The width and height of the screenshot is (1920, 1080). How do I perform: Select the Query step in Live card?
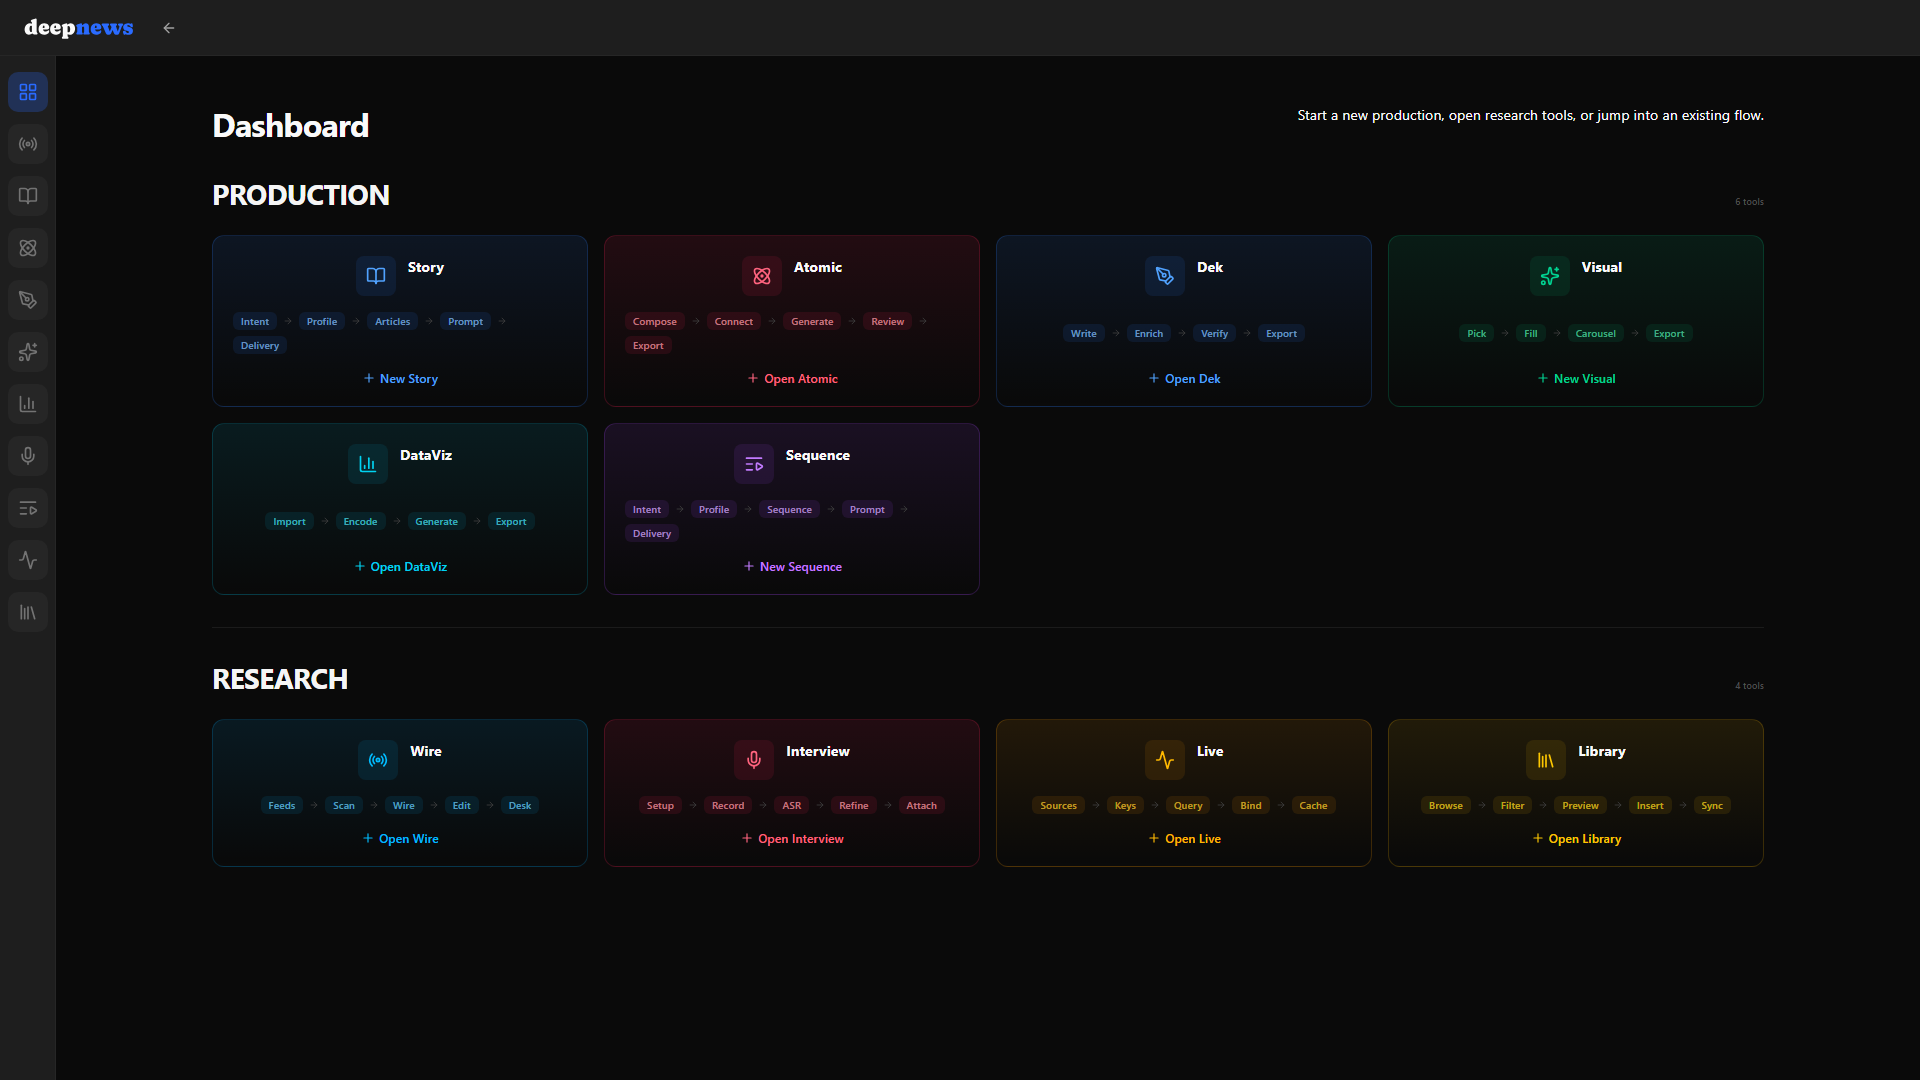point(1187,806)
